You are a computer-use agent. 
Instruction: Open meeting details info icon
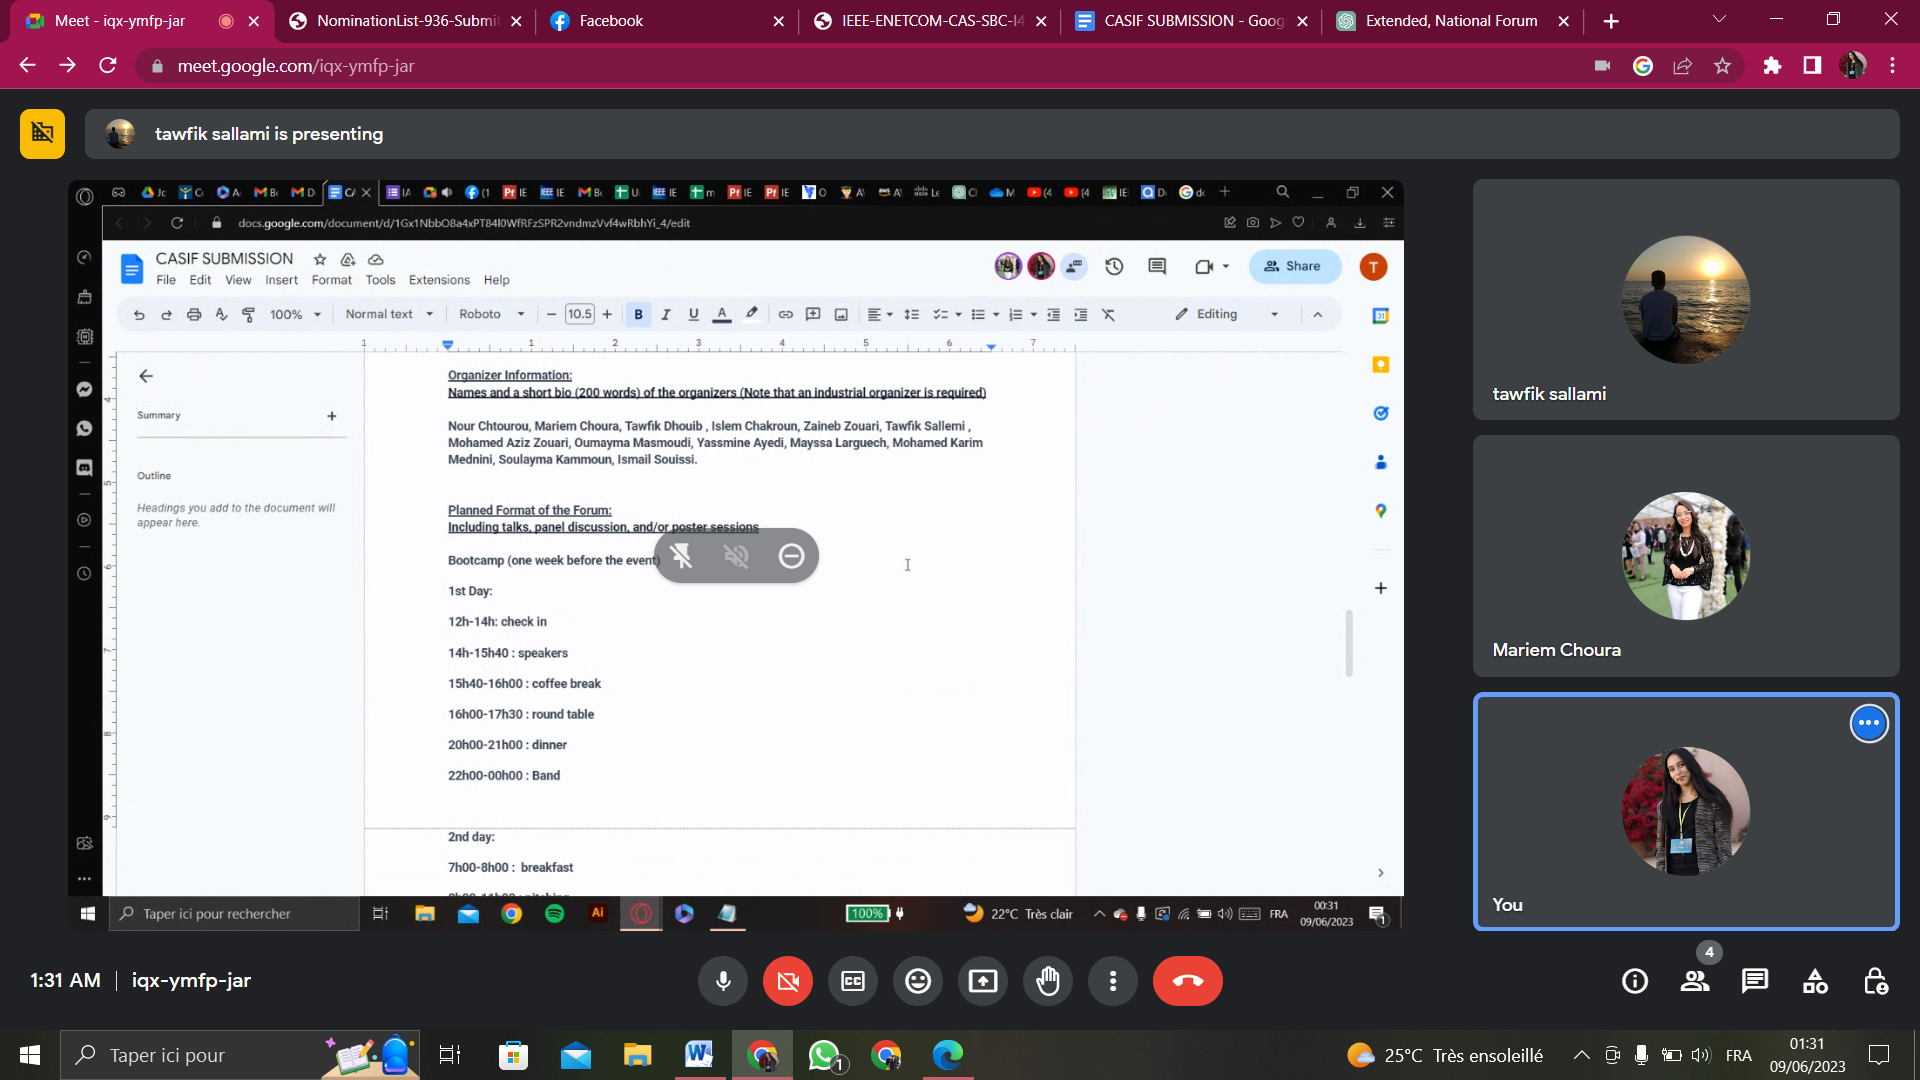click(x=1634, y=981)
